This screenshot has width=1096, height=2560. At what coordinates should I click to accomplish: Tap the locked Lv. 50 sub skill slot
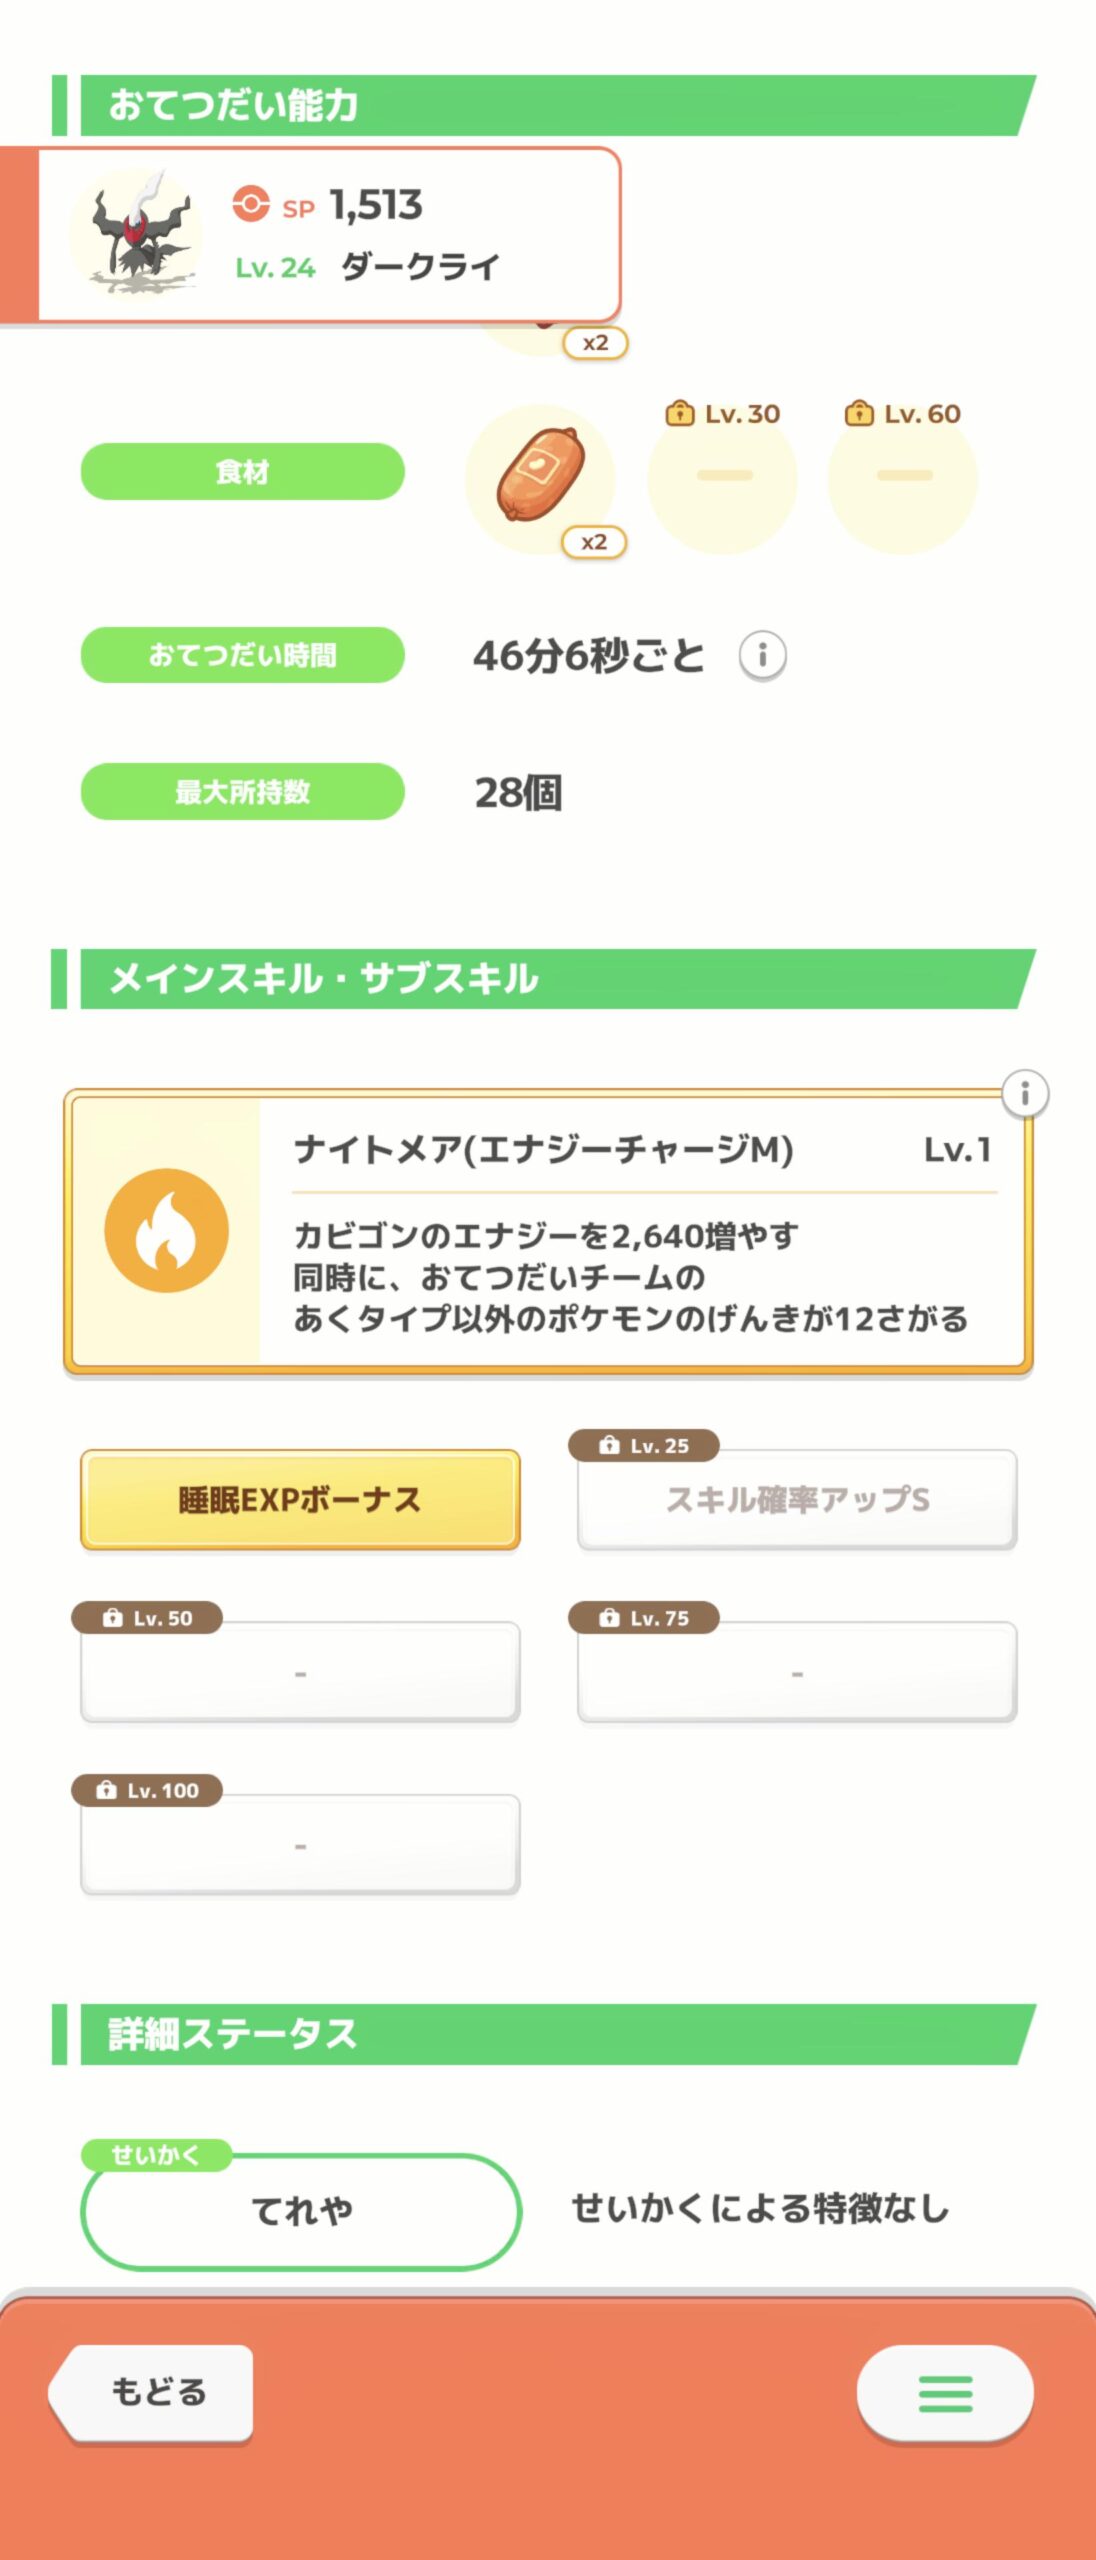(x=300, y=1672)
